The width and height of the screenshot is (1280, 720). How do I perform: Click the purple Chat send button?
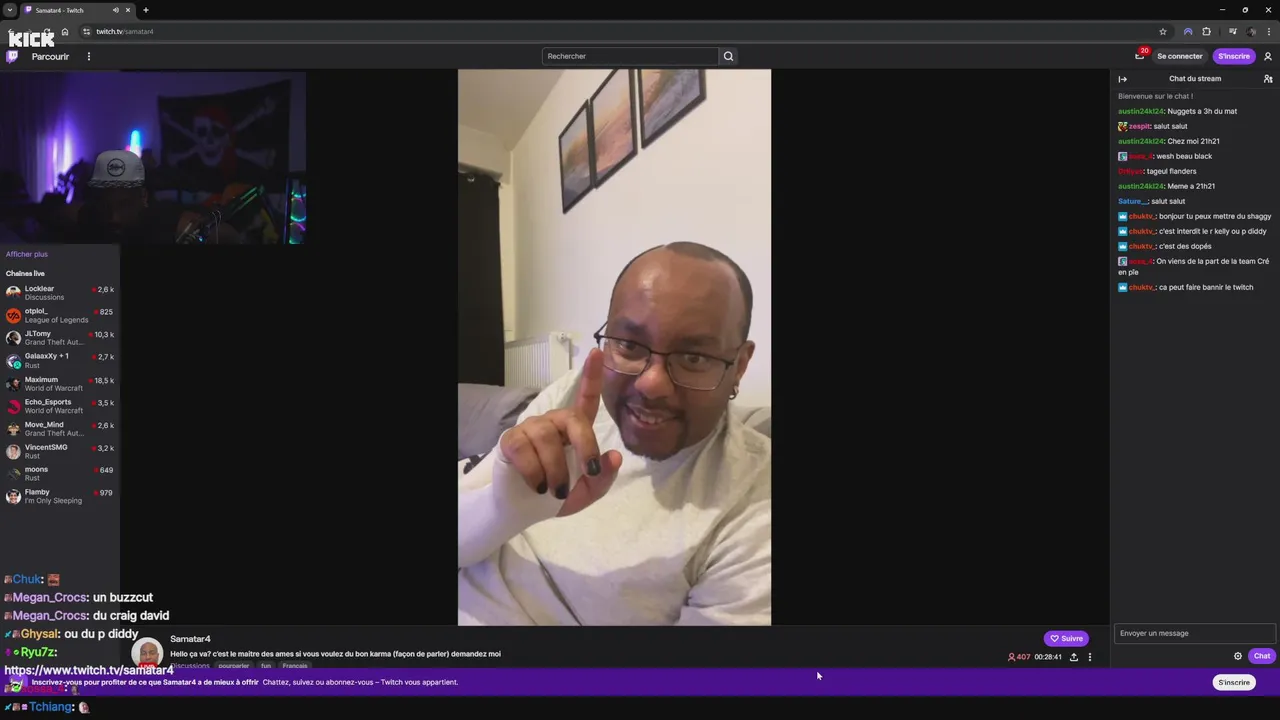pyautogui.click(x=1262, y=656)
